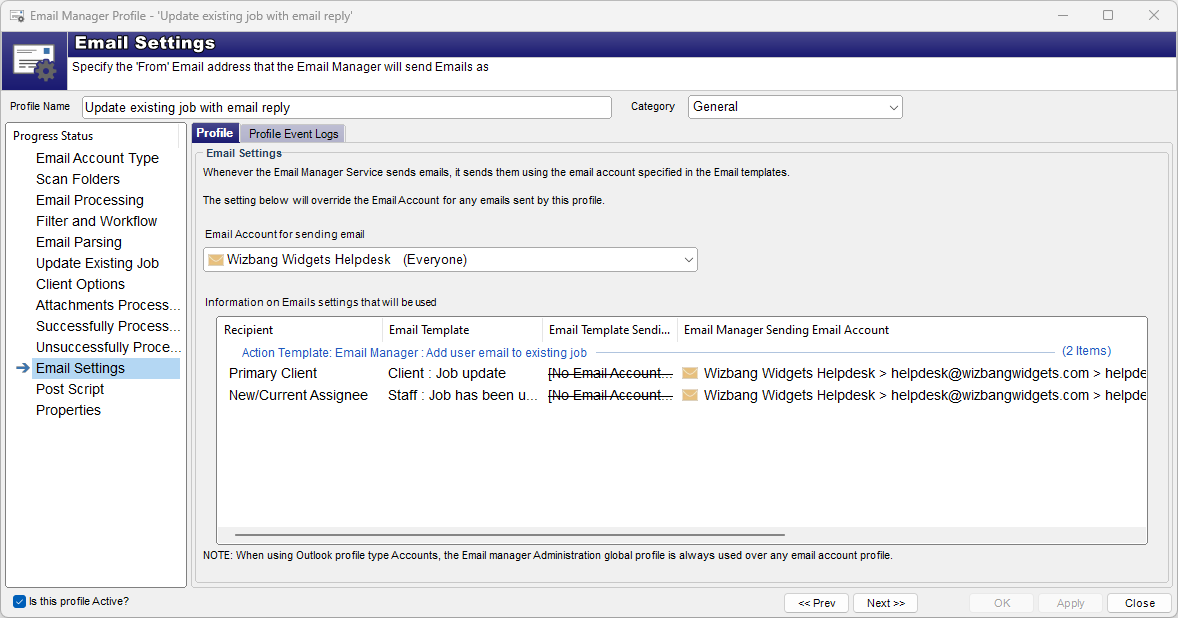Click the title bar application icon

(17, 16)
